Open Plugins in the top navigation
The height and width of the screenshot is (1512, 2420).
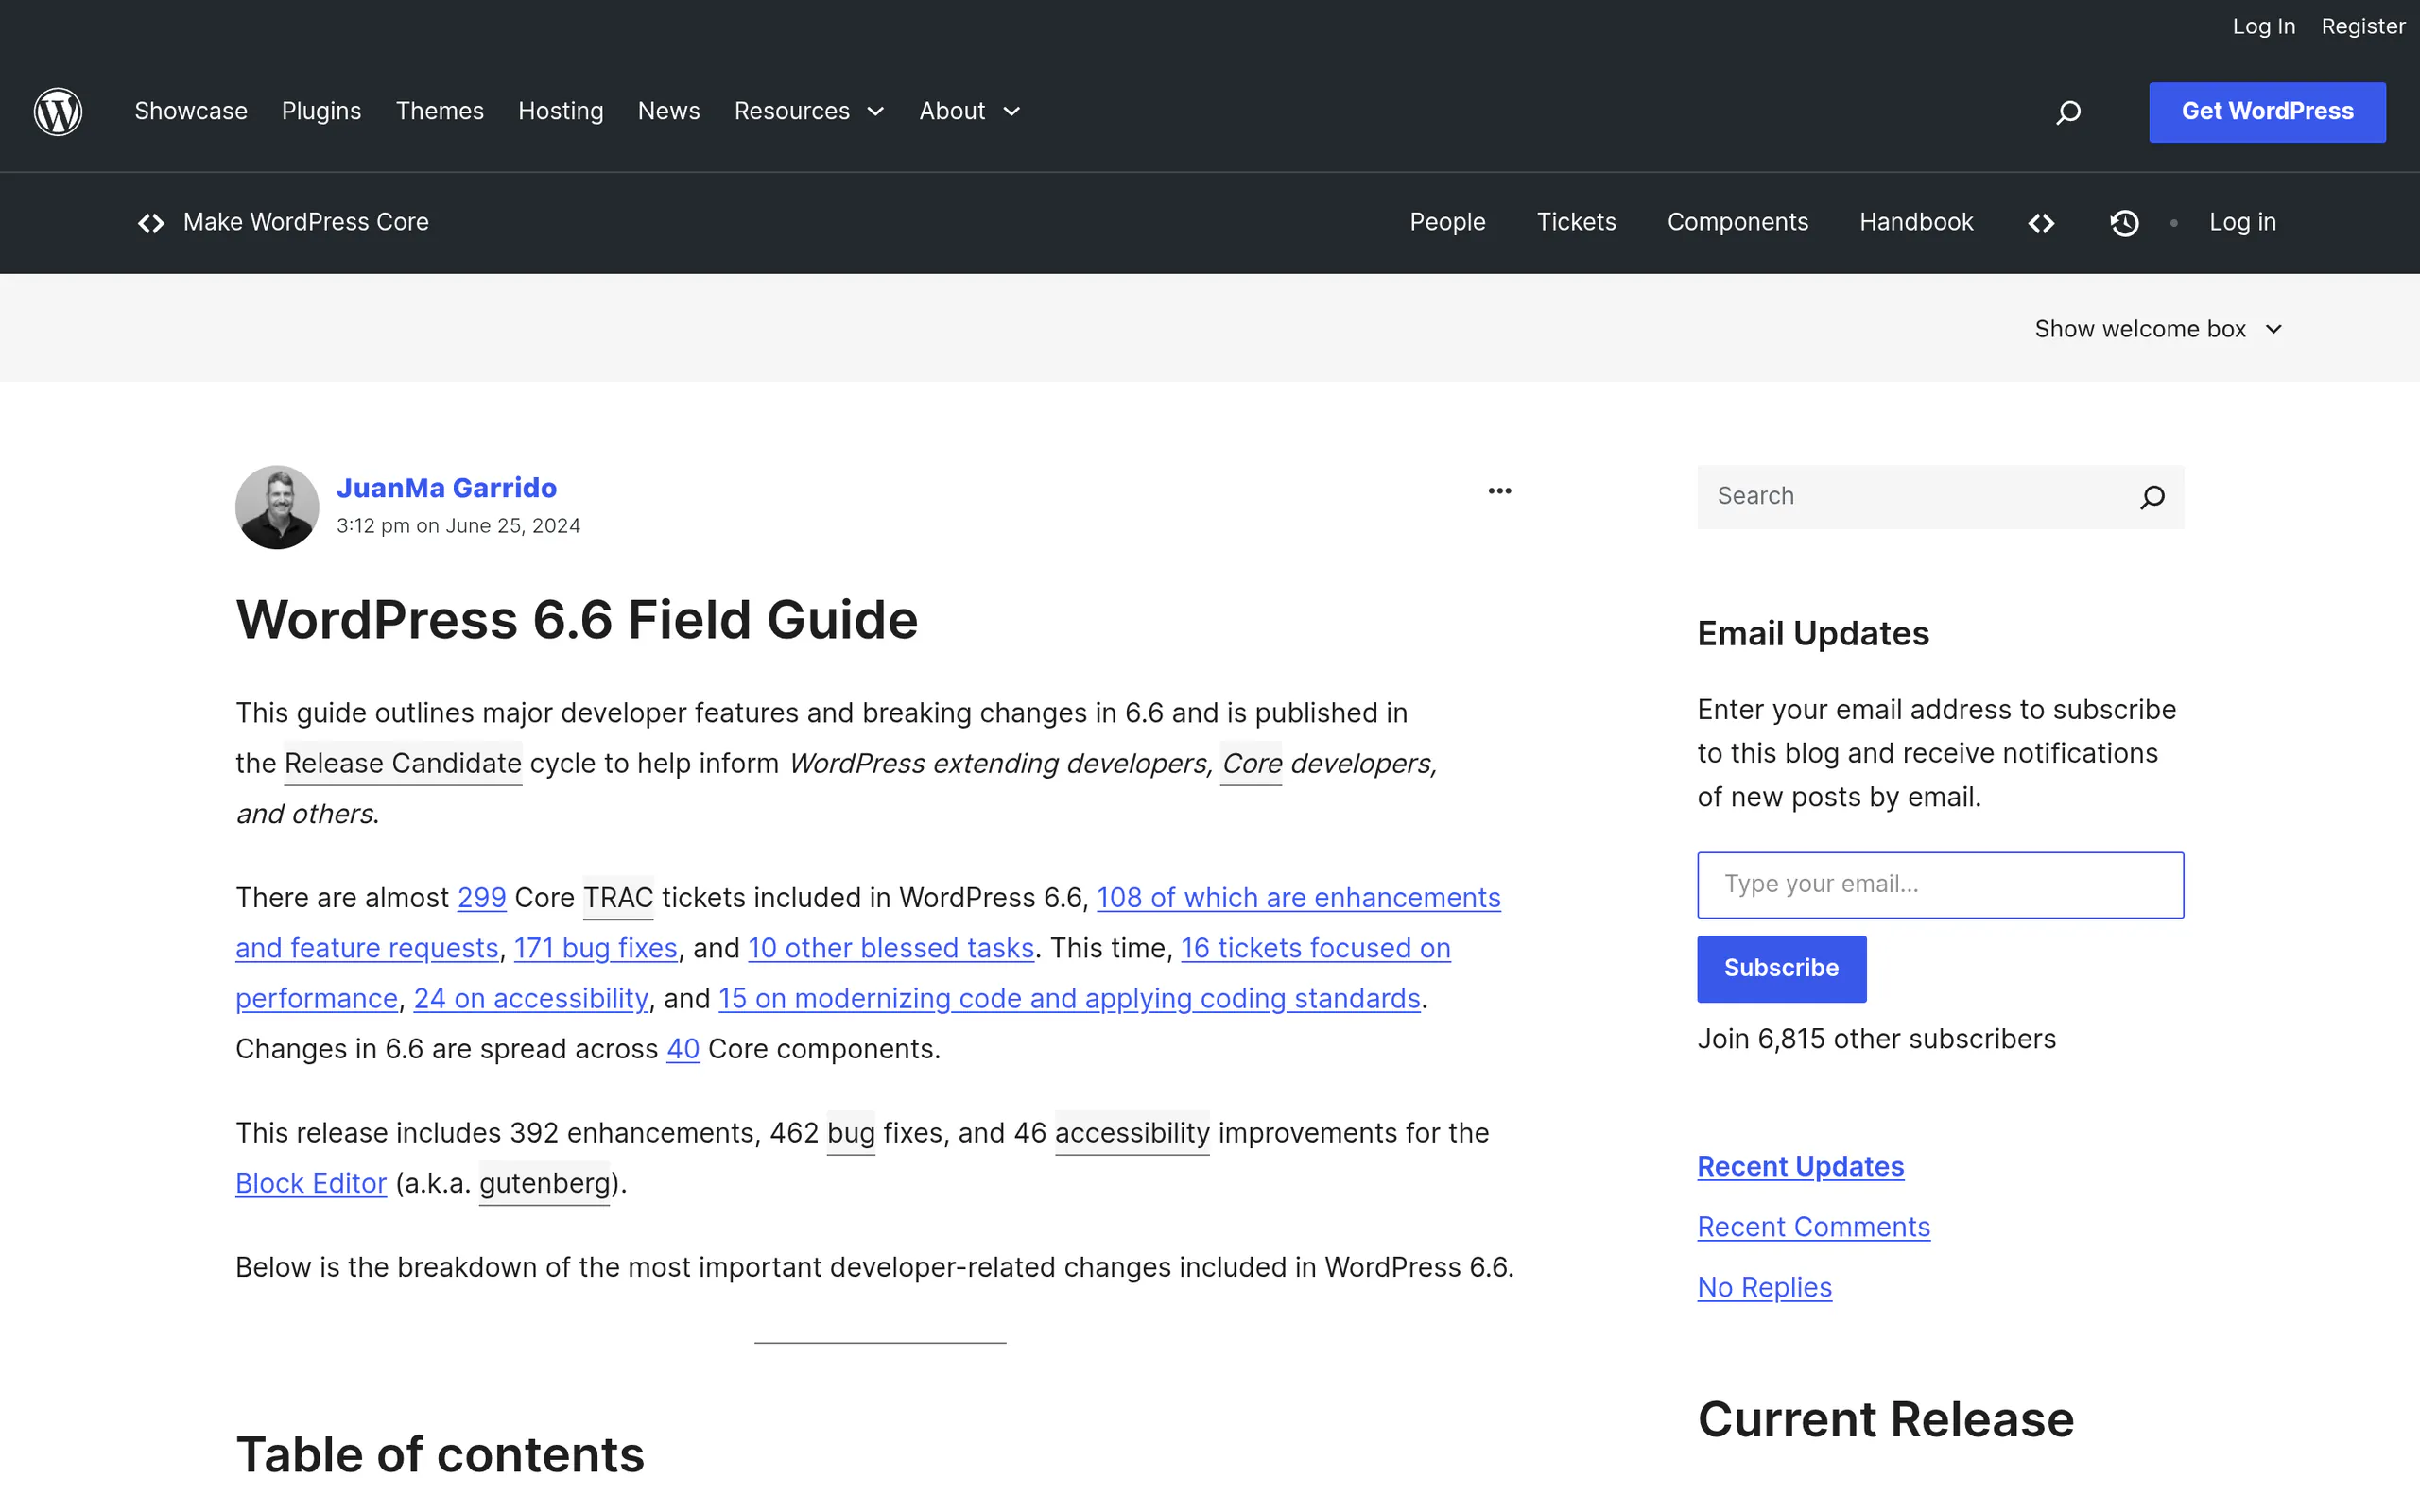click(321, 111)
